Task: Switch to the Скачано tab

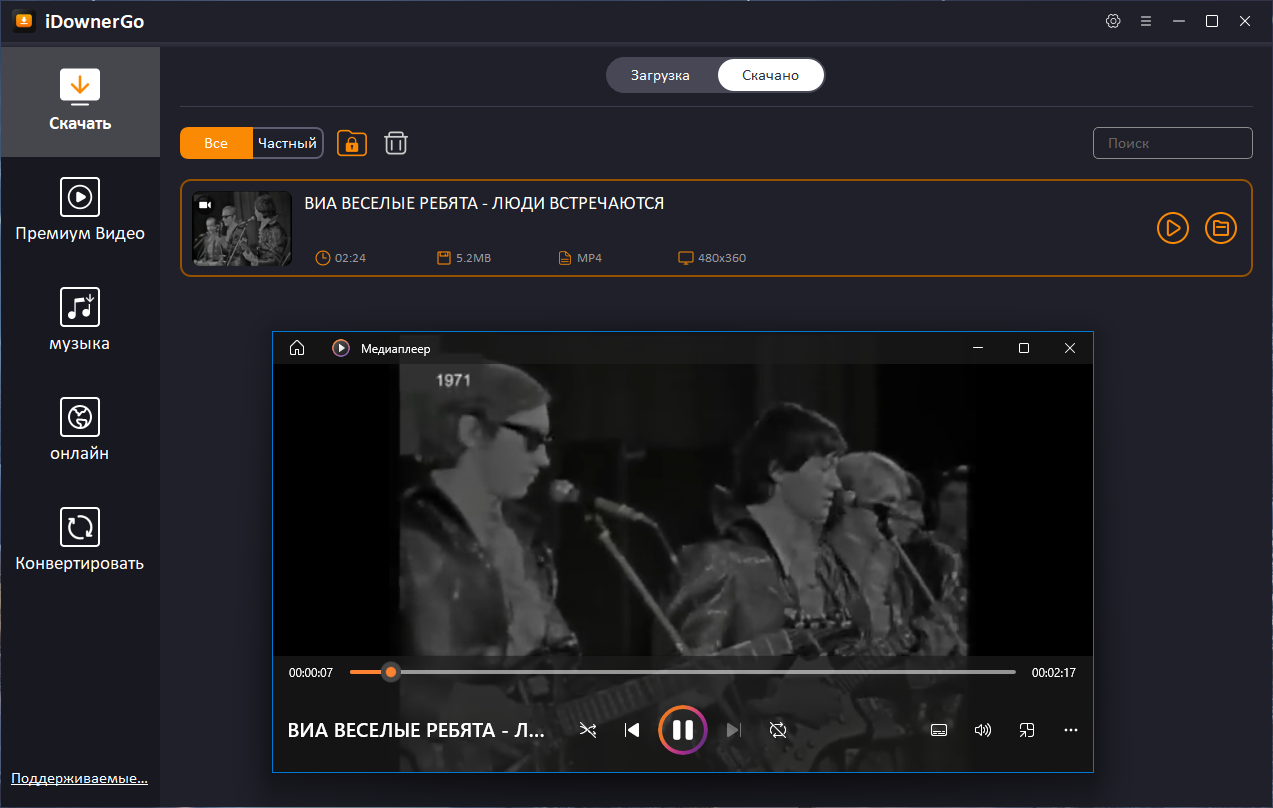Action: click(770, 75)
